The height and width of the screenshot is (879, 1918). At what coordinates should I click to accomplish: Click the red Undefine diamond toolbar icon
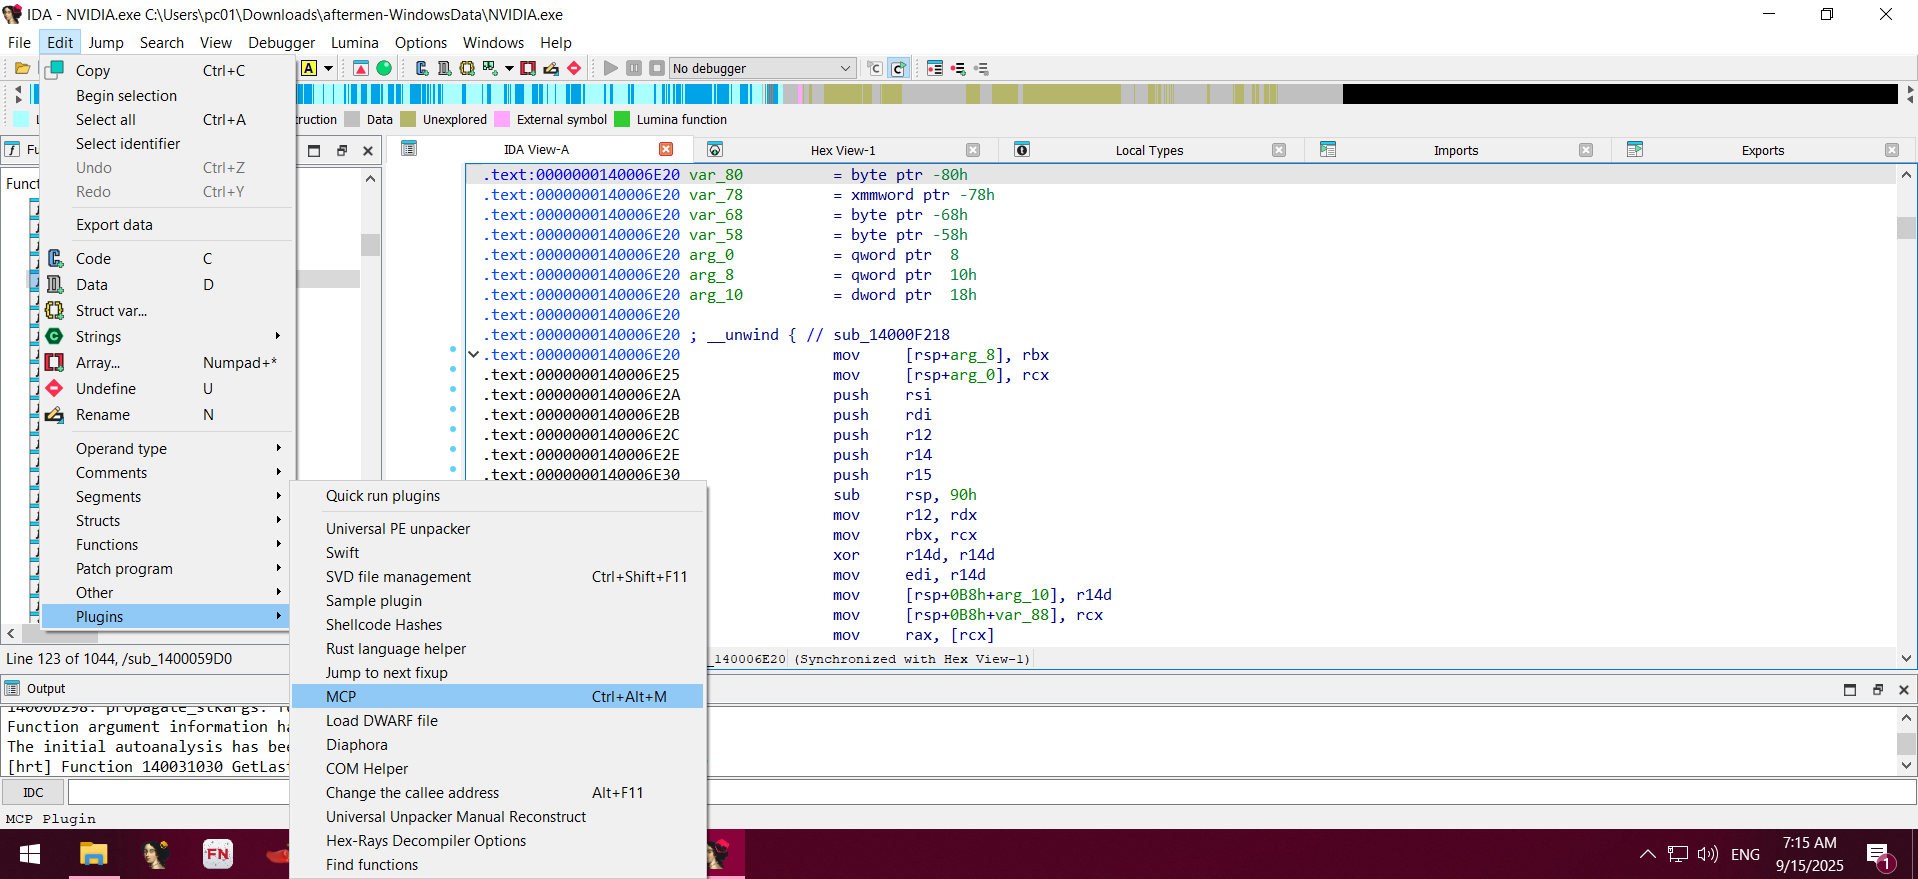click(574, 68)
